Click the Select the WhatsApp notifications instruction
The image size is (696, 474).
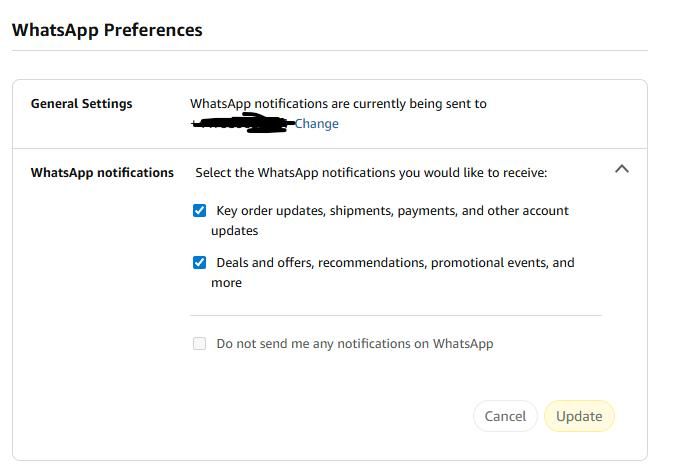tap(371, 173)
